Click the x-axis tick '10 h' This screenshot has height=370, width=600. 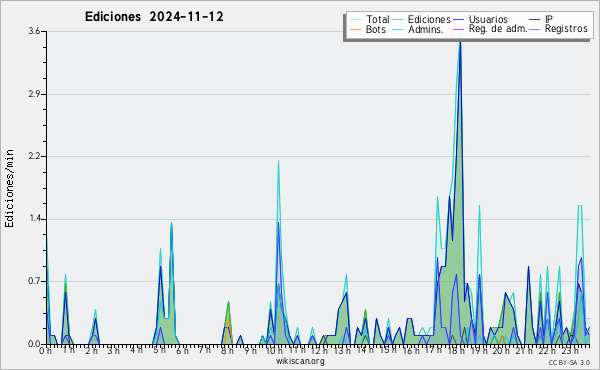[x=274, y=351]
